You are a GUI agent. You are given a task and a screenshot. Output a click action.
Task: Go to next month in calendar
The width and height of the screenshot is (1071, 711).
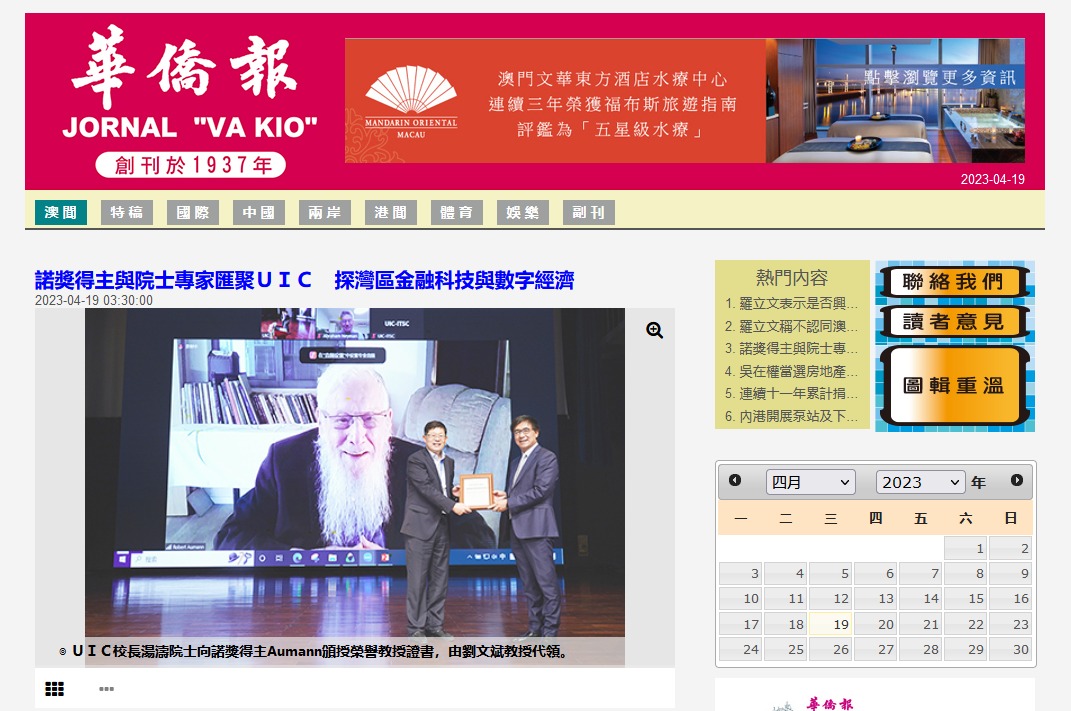click(1017, 481)
